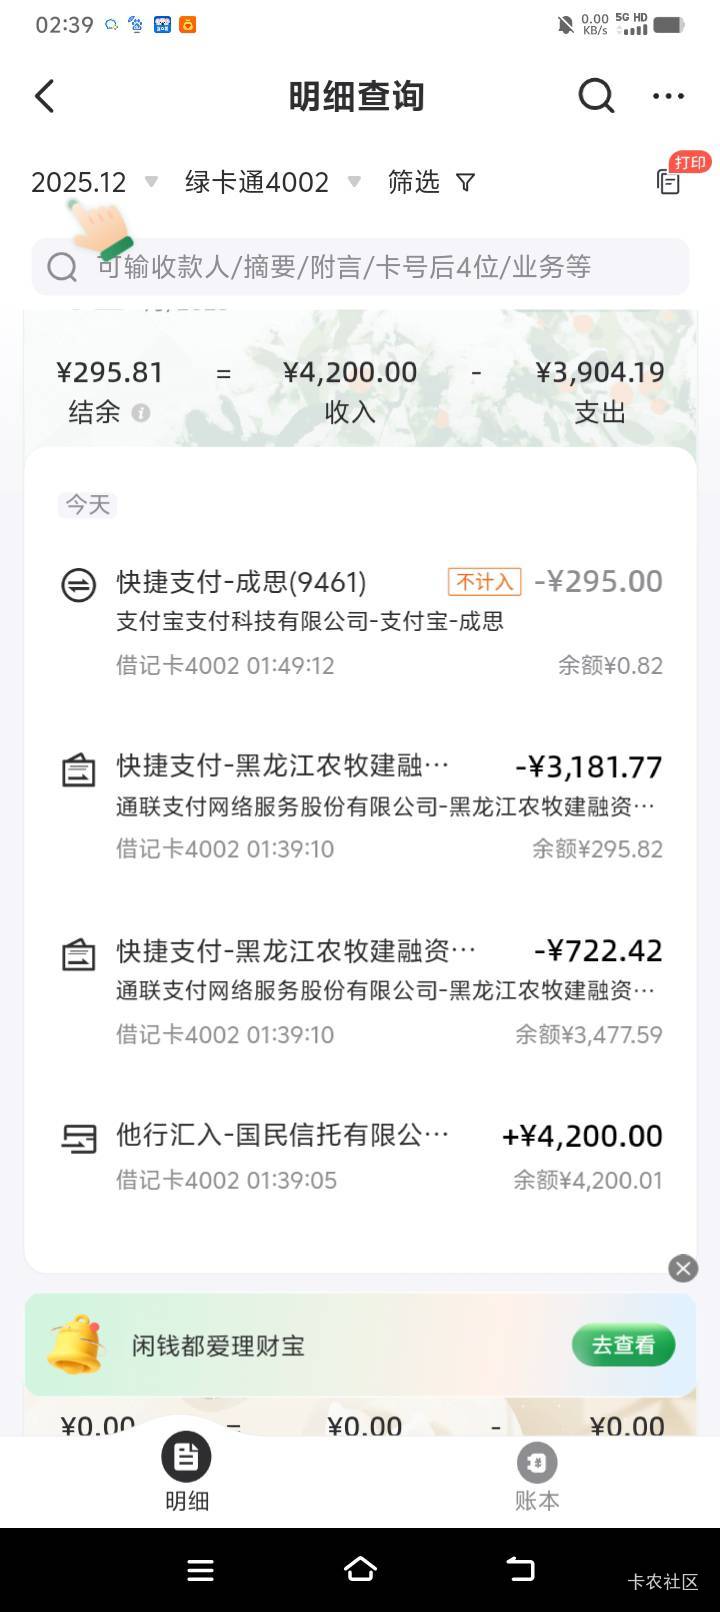The image size is (720, 1612).
Task: Tap the info icon beside 结余
Action: tap(141, 413)
